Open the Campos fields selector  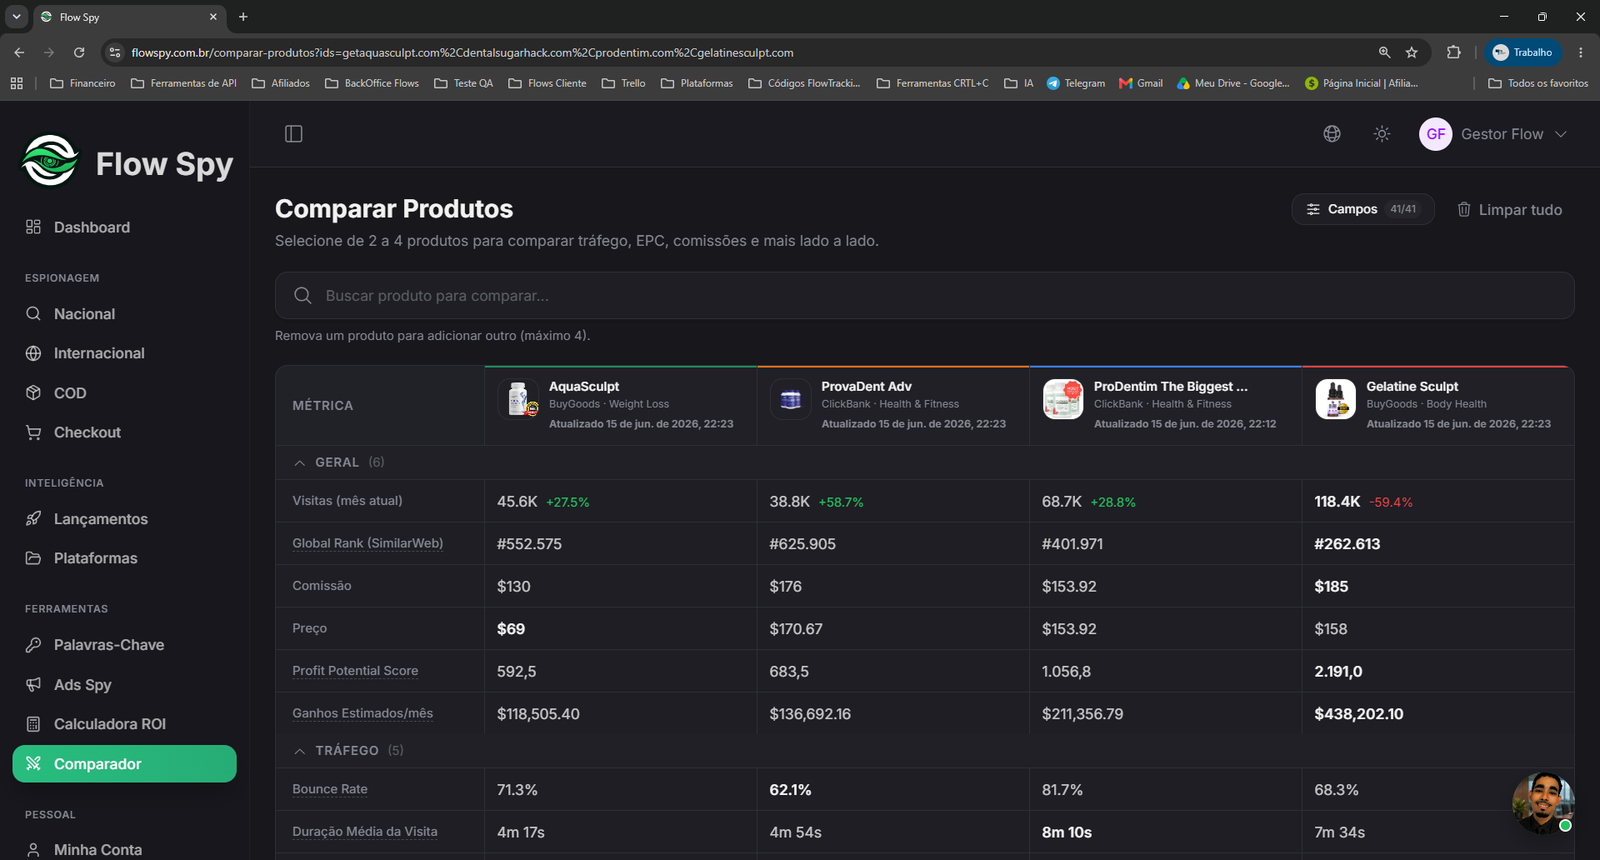(x=1363, y=209)
